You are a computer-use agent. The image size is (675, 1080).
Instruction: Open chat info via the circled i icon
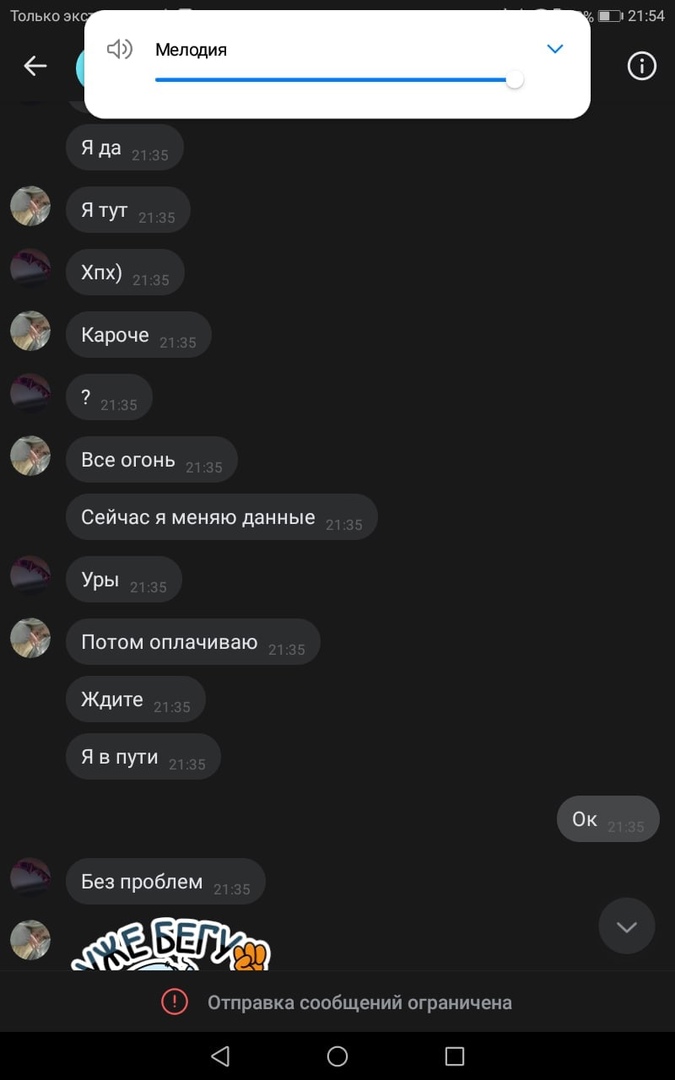pyautogui.click(x=641, y=66)
